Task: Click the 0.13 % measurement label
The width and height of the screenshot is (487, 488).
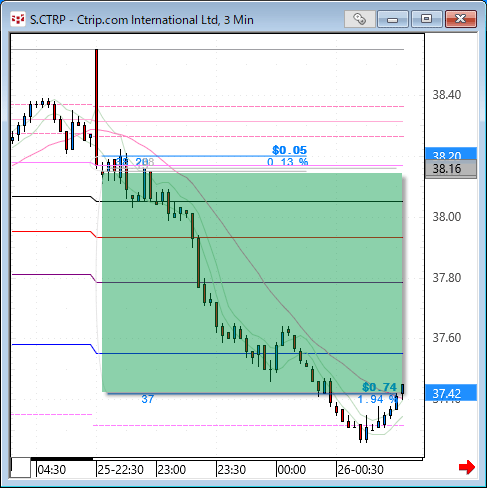Action: pos(287,162)
